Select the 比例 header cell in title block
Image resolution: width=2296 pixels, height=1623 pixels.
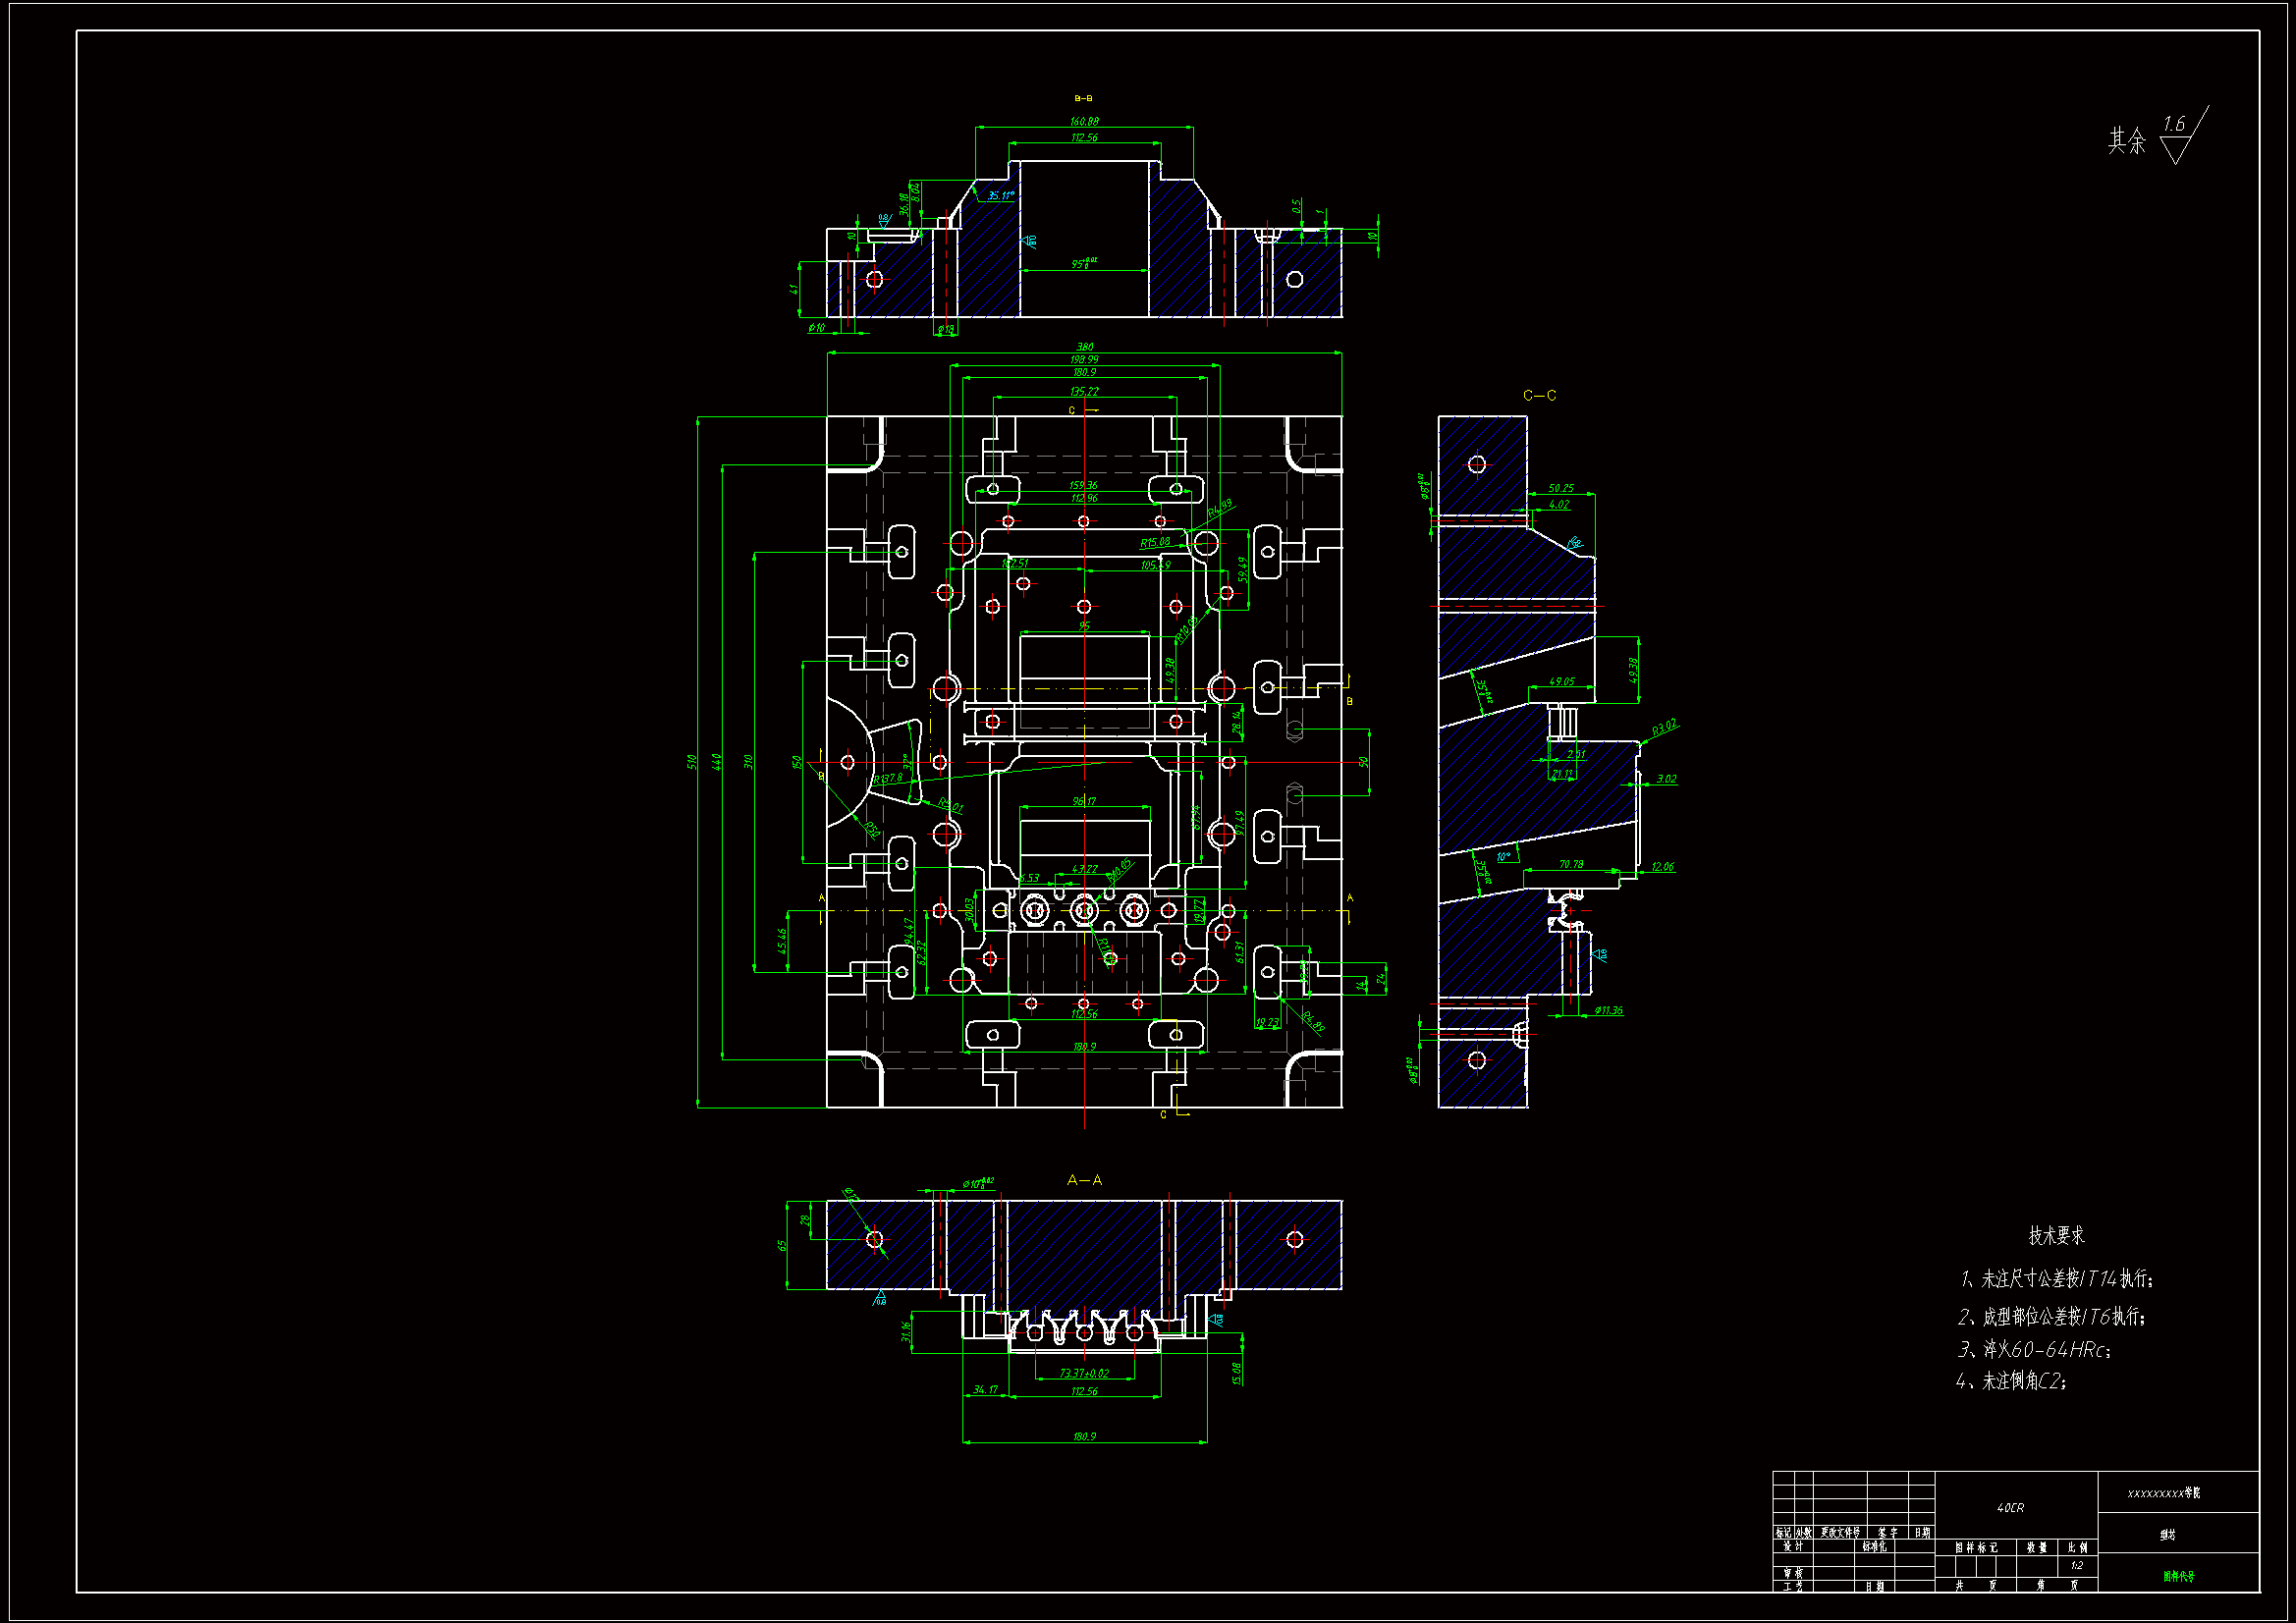coord(2077,1547)
